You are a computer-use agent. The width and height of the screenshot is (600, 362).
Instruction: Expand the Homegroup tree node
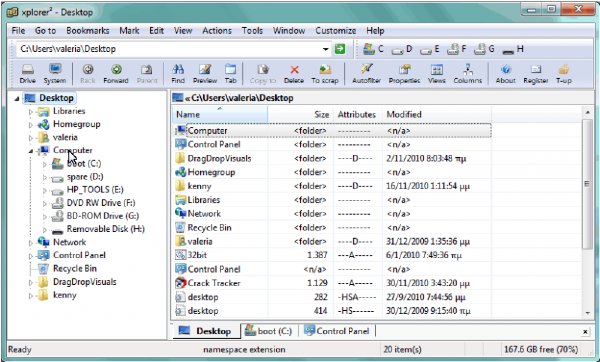[31, 125]
